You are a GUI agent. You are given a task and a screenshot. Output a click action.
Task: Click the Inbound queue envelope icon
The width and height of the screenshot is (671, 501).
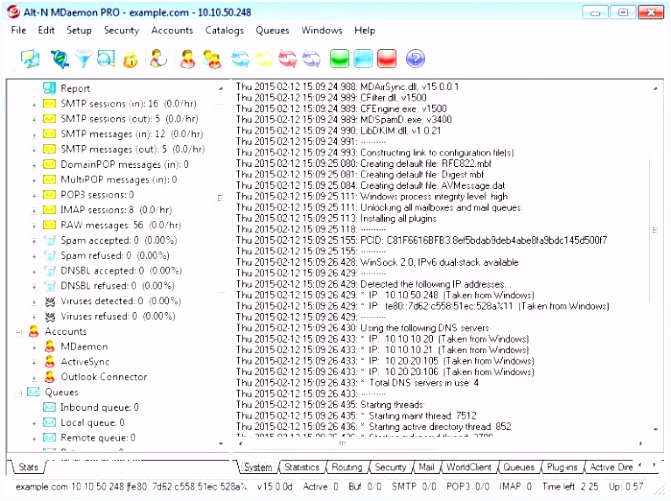pyautogui.click(x=49, y=407)
